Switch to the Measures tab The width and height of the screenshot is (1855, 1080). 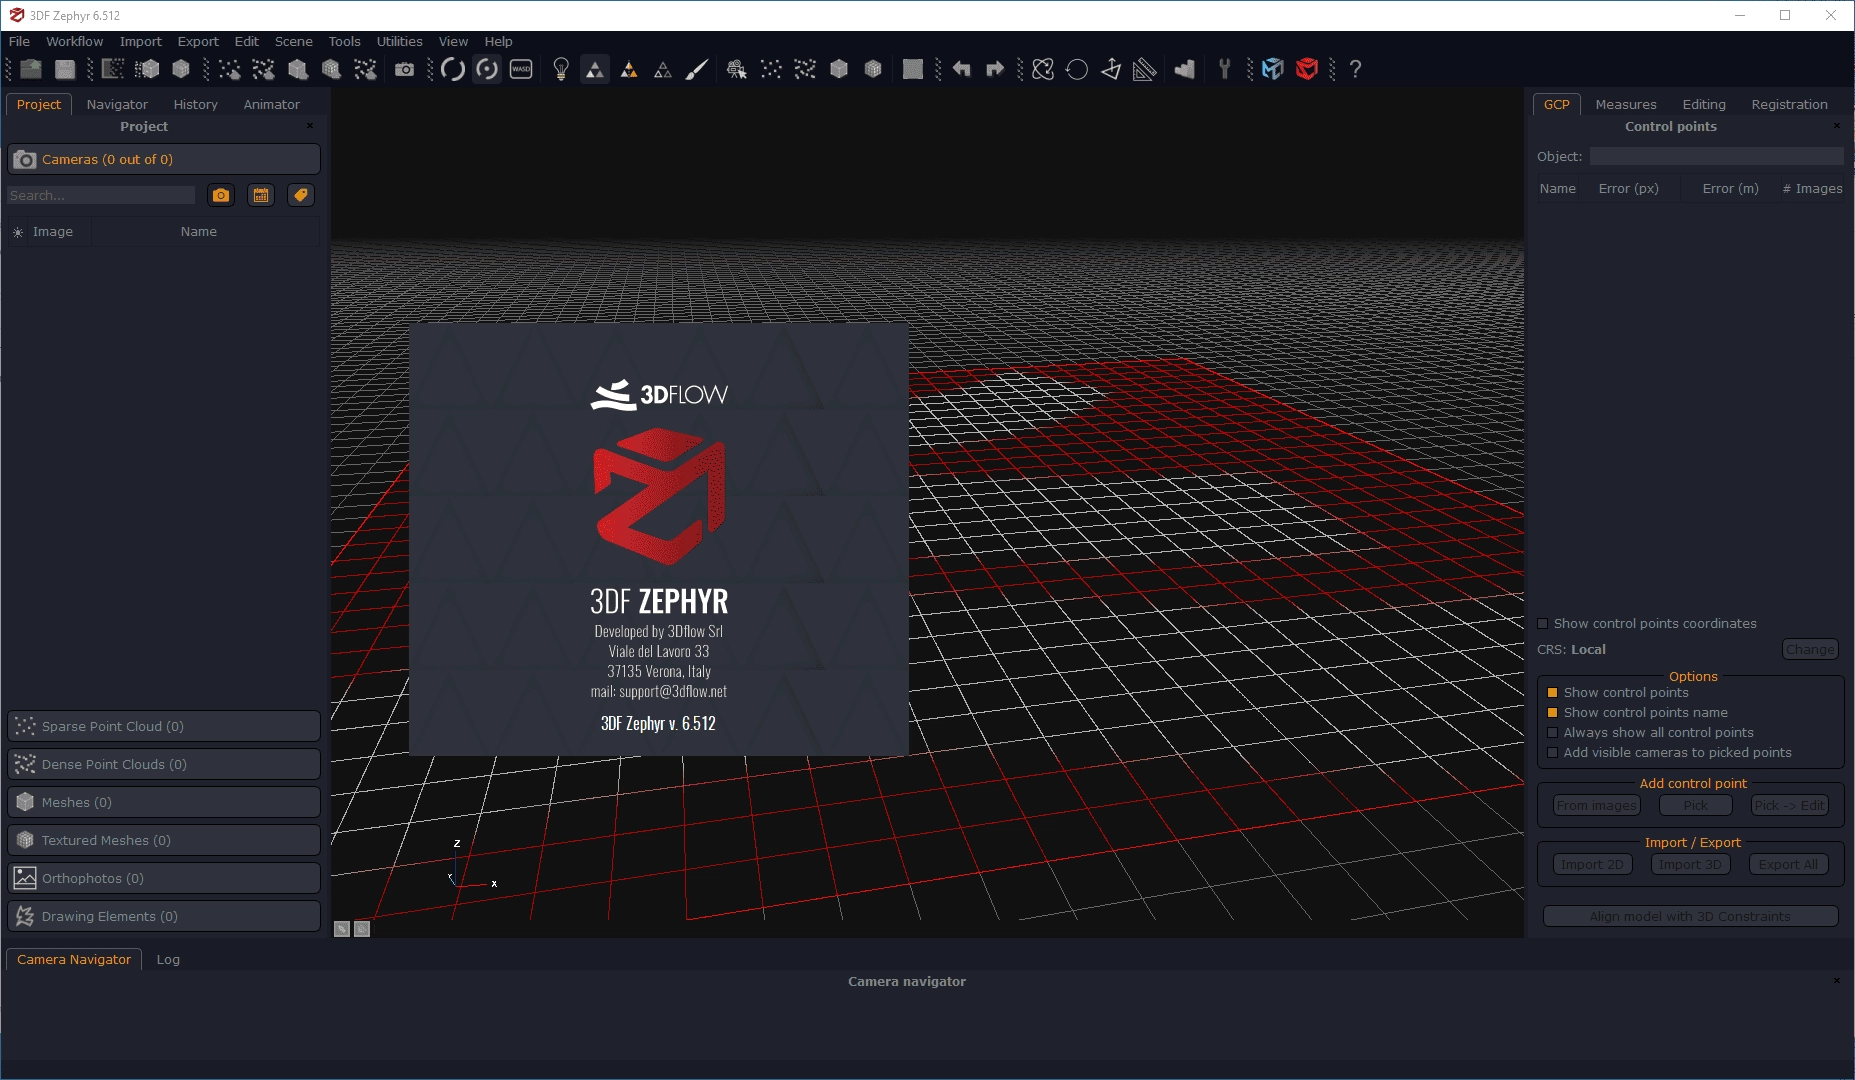1625,104
